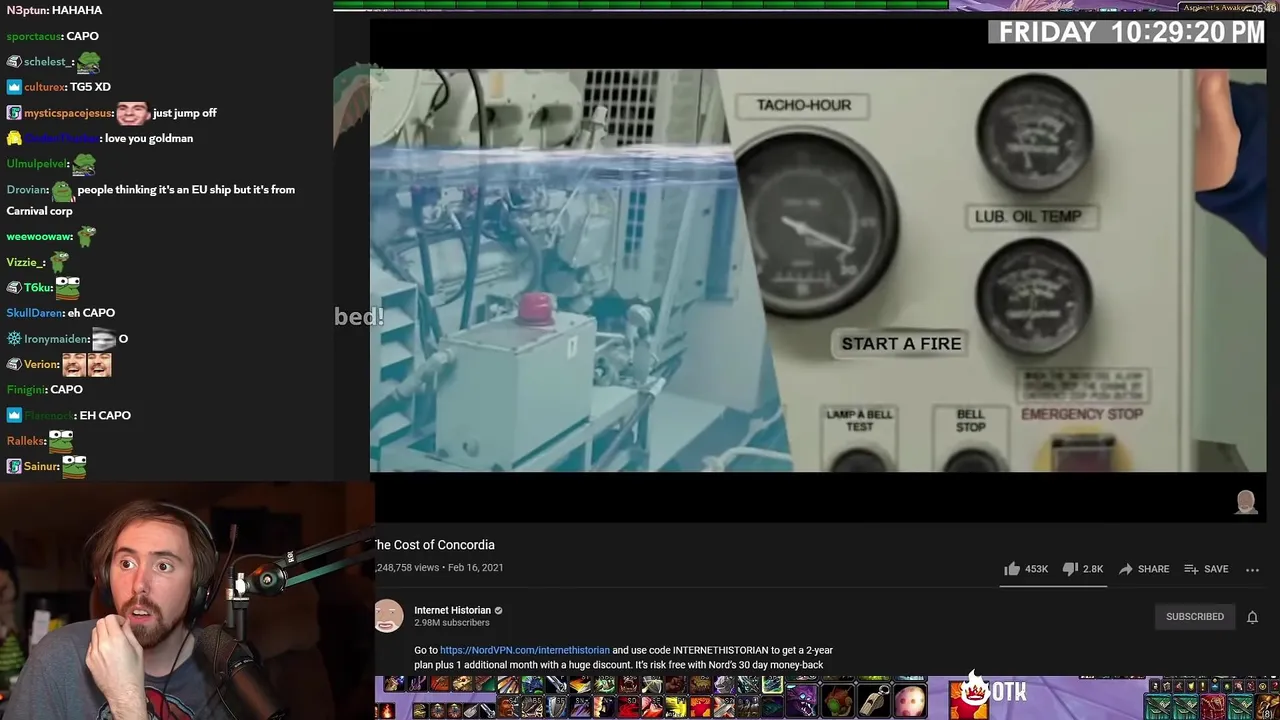The image size is (1280, 720).
Task: Click the crown badge before 'EH CAPO' message
Action: 14,415
